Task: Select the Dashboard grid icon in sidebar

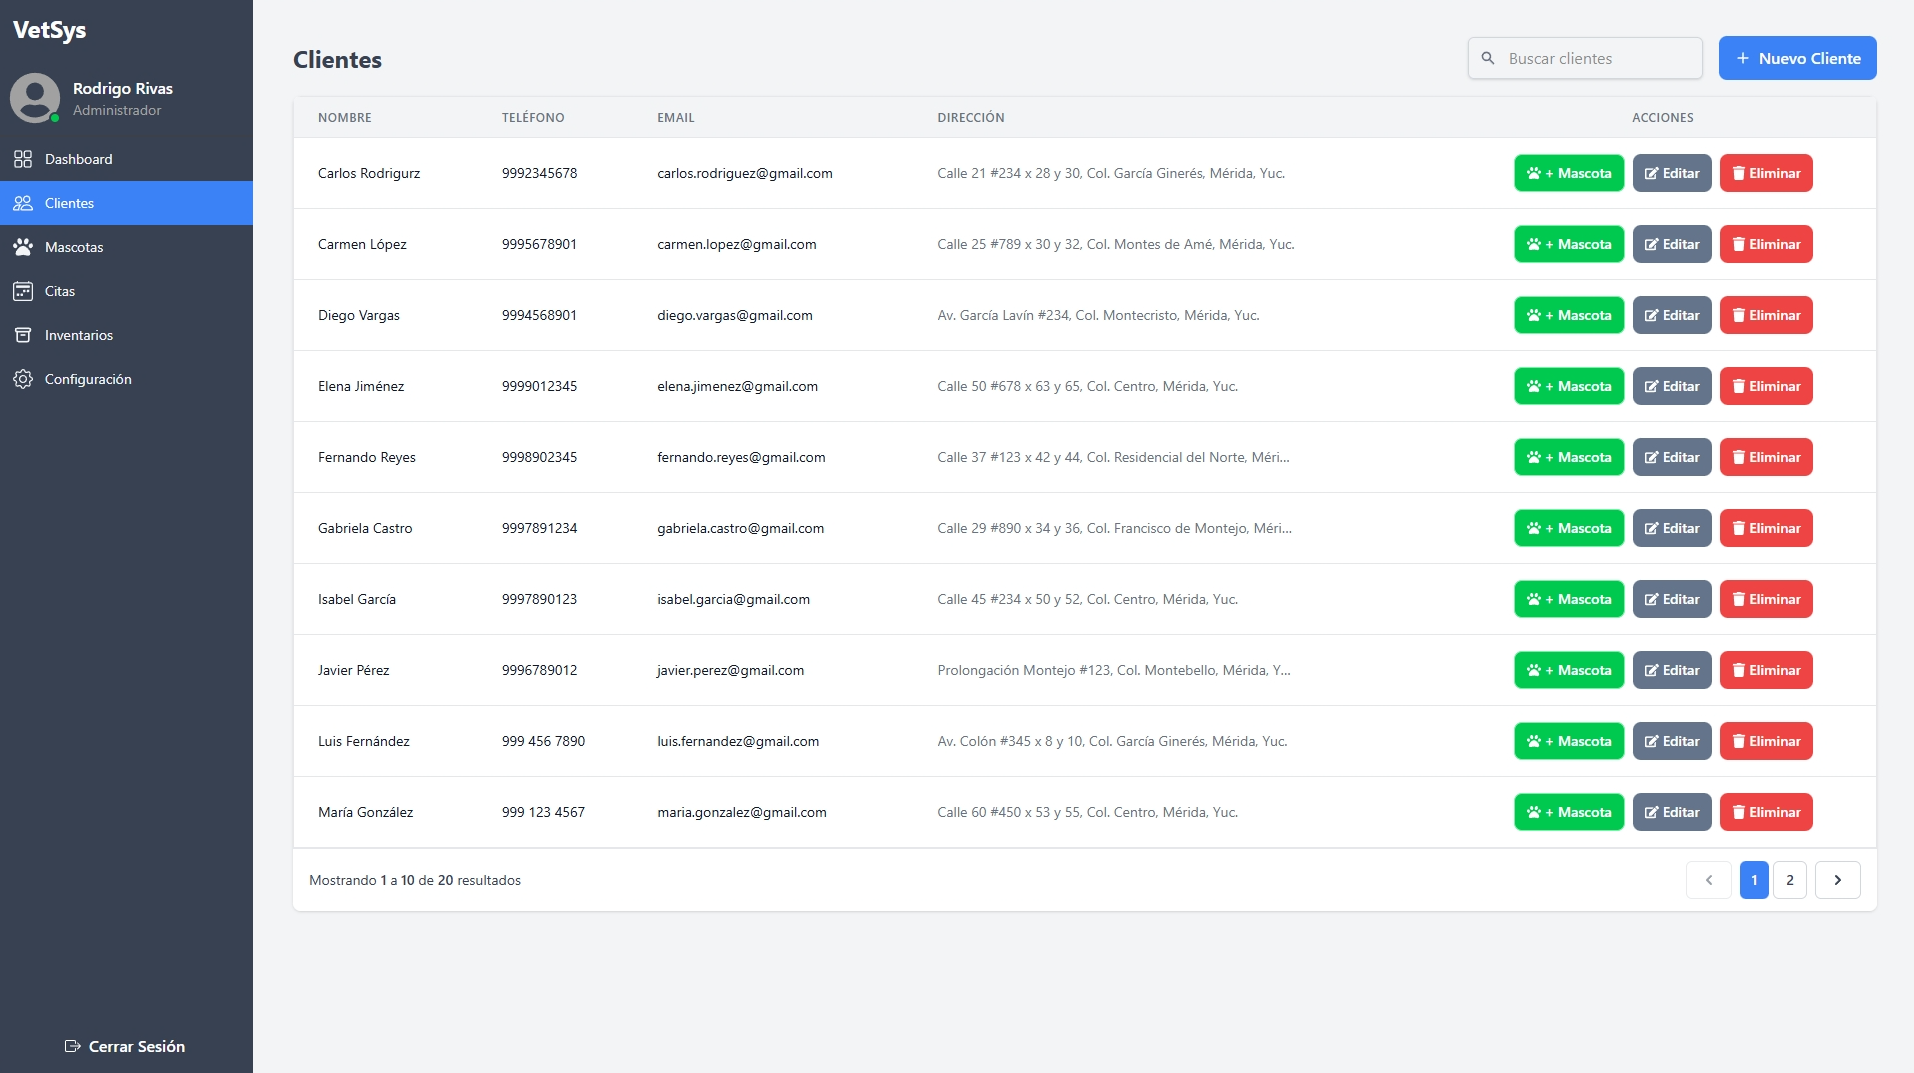Action: click(24, 159)
